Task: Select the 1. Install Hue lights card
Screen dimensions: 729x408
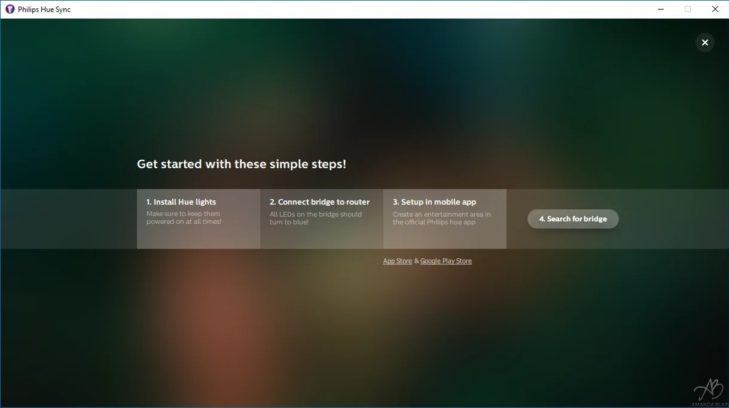Action: click(199, 219)
